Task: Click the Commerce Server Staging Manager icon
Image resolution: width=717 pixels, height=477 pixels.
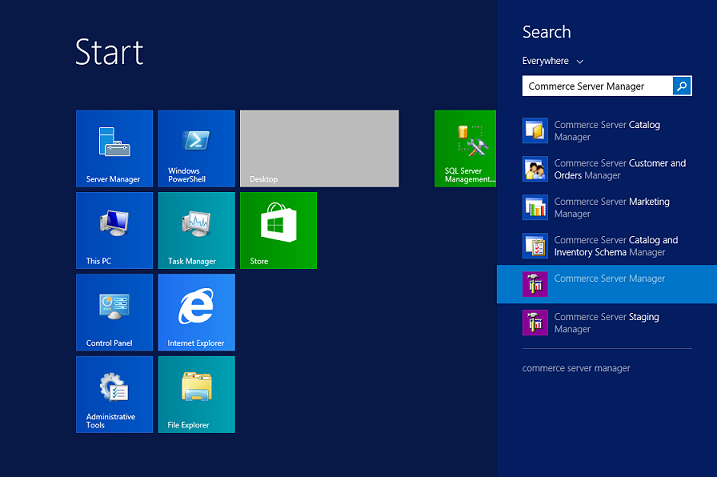Action: coord(535,322)
